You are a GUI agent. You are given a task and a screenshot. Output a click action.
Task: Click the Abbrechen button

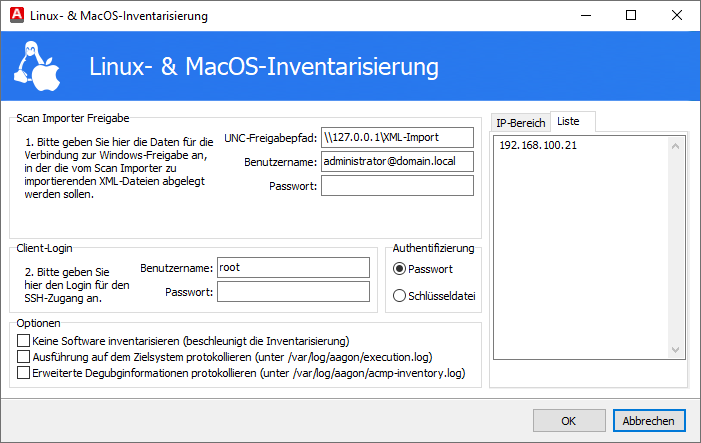tap(649, 421)
